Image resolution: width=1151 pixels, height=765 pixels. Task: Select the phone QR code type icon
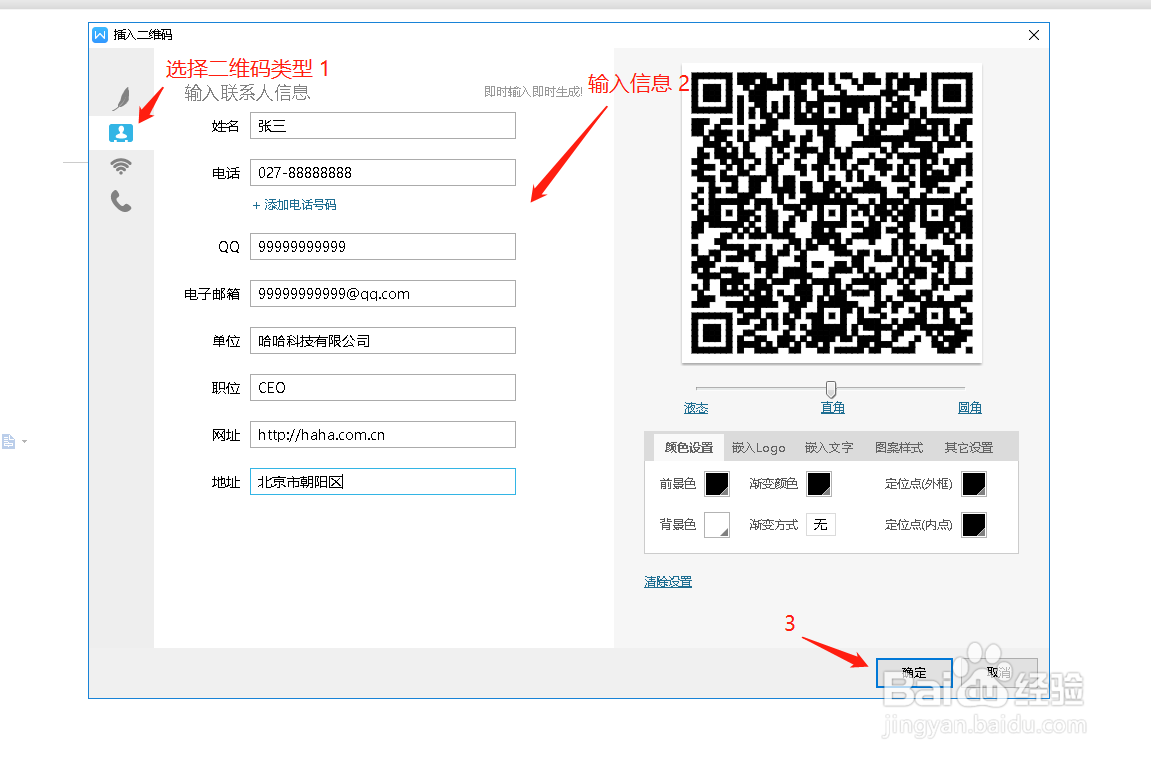121,200
